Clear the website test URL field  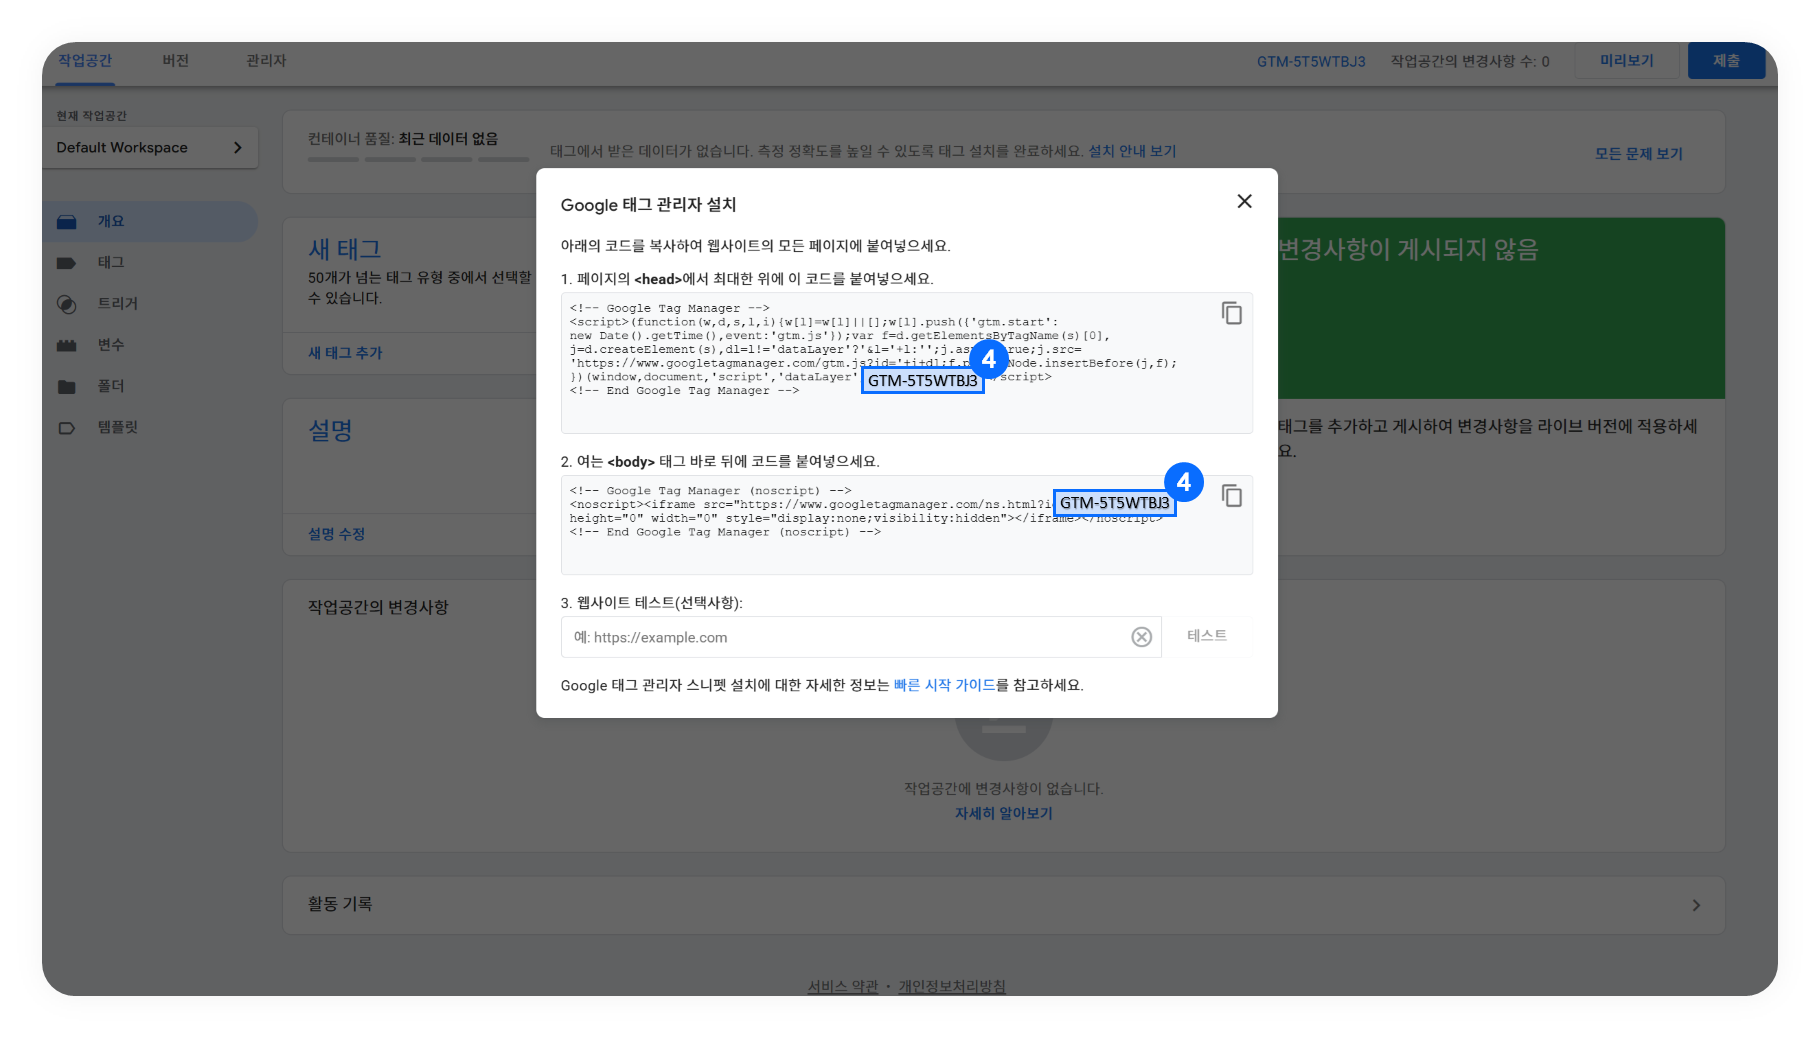point(1141,637)
